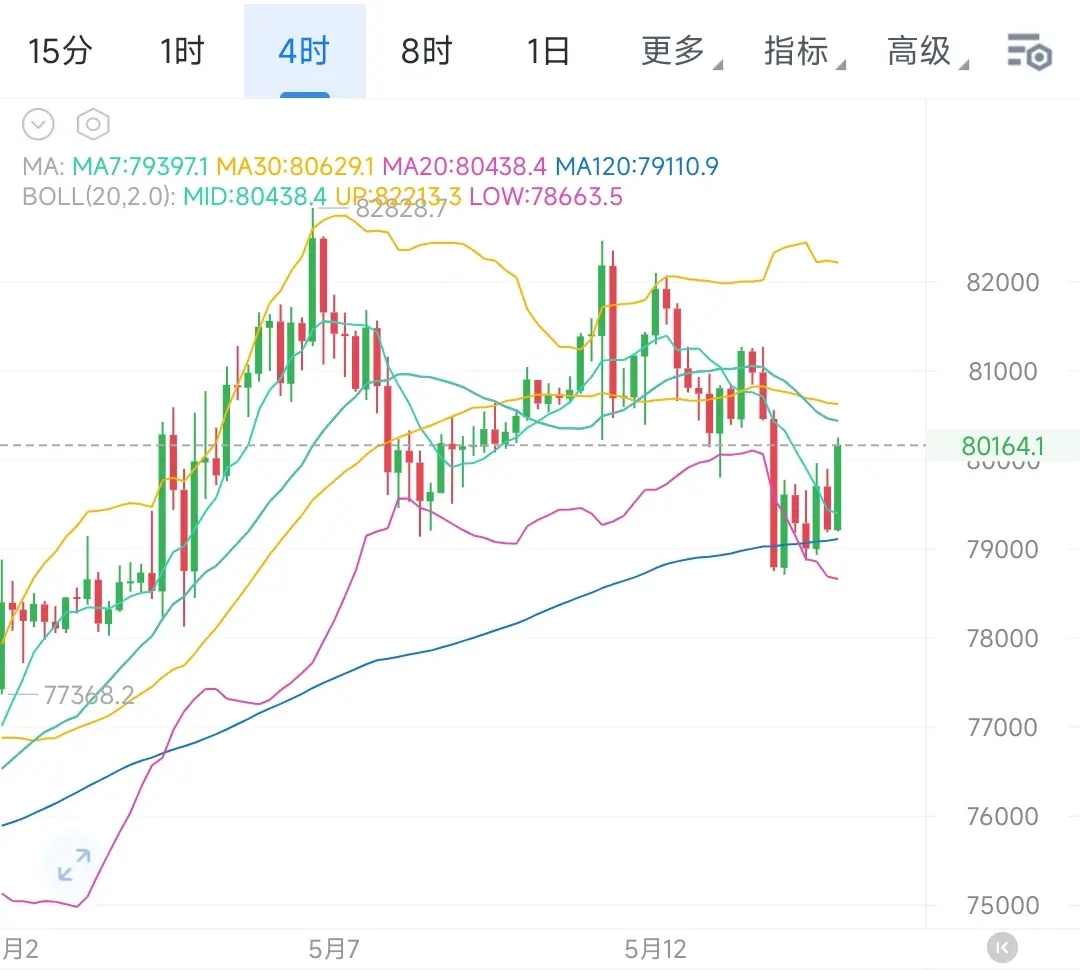The width and height of the screenshot is (1080, 970).
Task: Open indicator settings hexagon icon
Action: tap(93, 125)
